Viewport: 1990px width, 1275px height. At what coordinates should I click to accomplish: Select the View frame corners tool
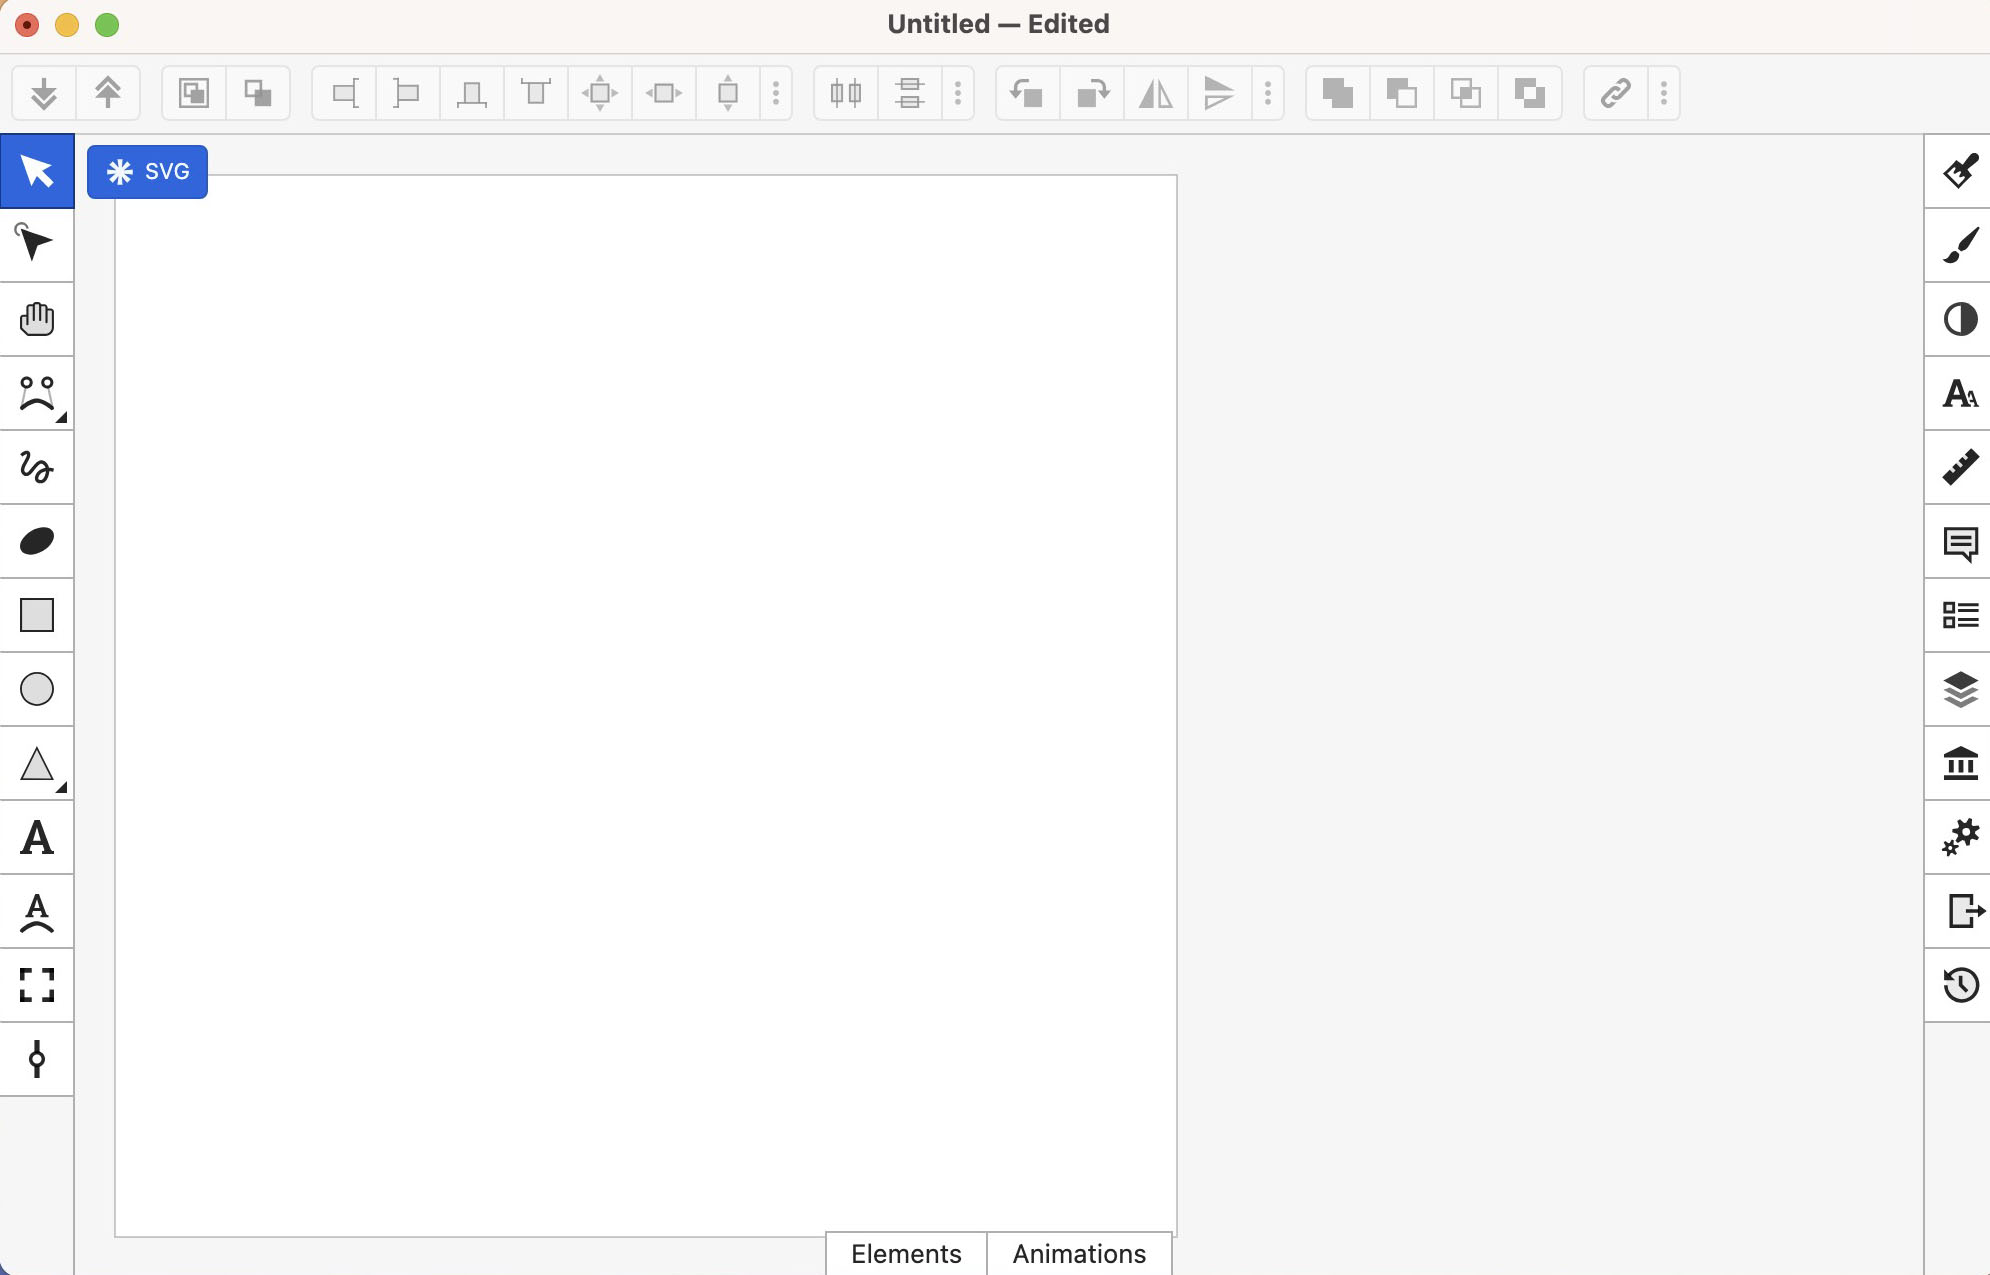coord(37,985)
